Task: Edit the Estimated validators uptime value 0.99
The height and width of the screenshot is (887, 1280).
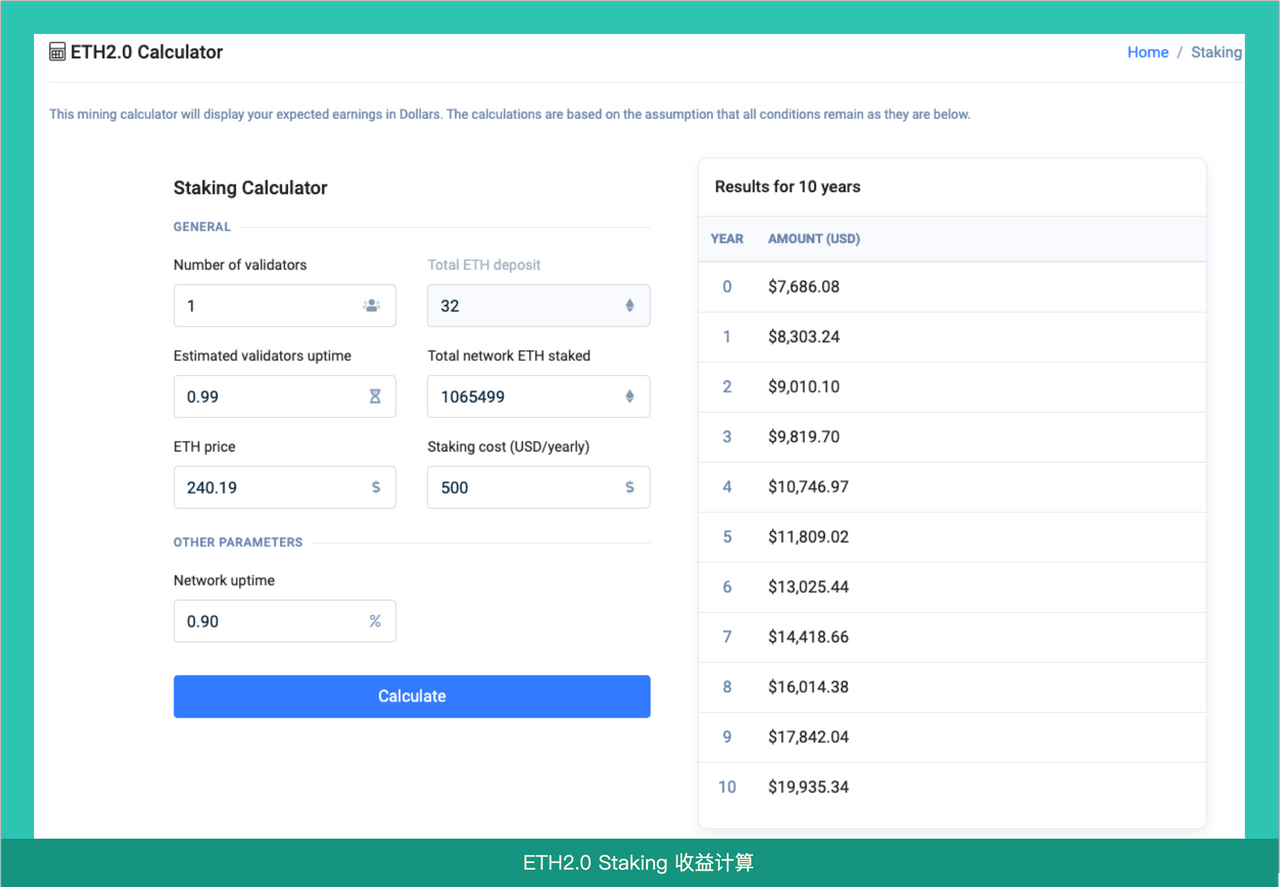Action: (x=285, y=397)
